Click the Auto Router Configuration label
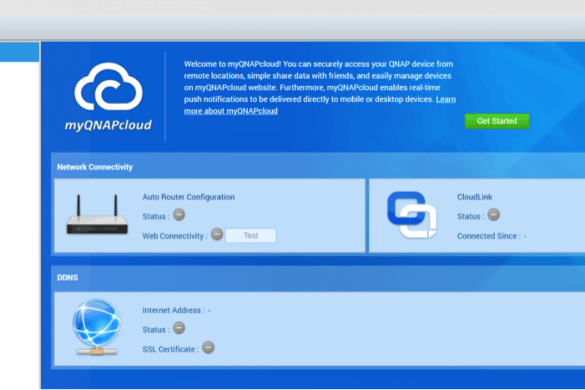The image size is (585, 390). point(188,197)
